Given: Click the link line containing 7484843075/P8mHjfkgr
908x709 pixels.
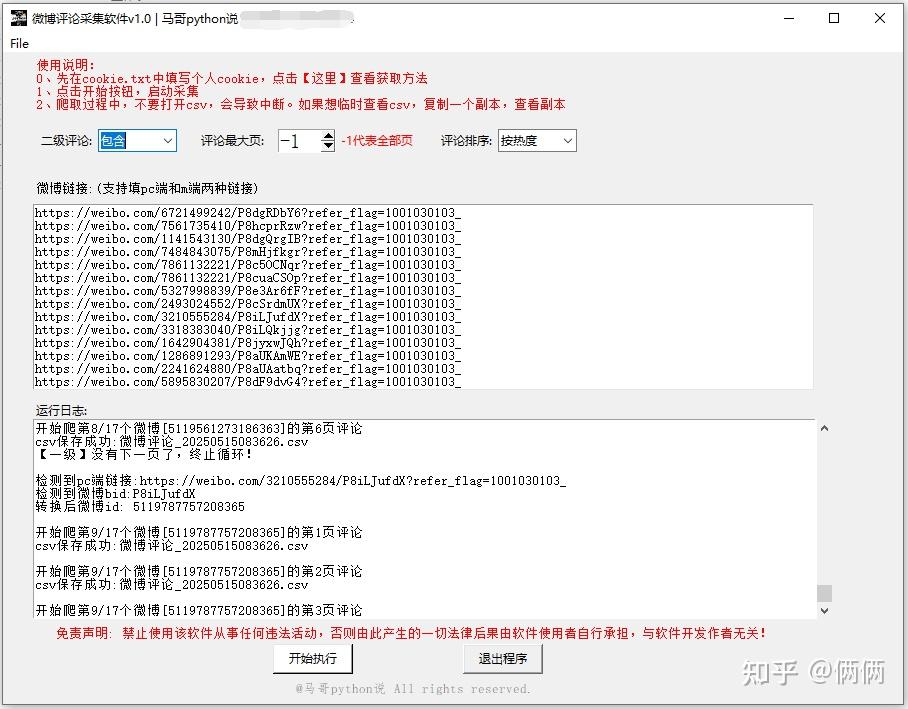Looking at the screenshot, I should 248,251.
